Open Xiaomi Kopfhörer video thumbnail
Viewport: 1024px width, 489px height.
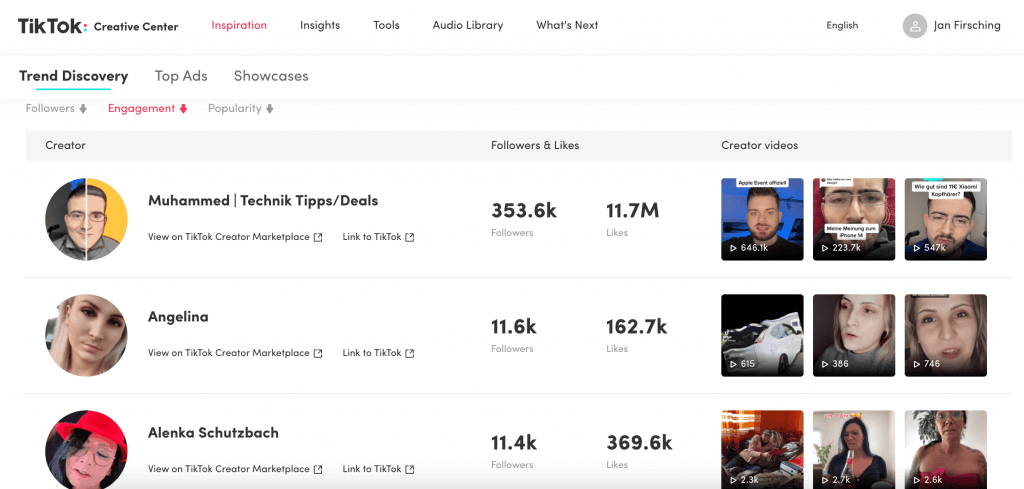pyautogui.click(x=946, y=219)
